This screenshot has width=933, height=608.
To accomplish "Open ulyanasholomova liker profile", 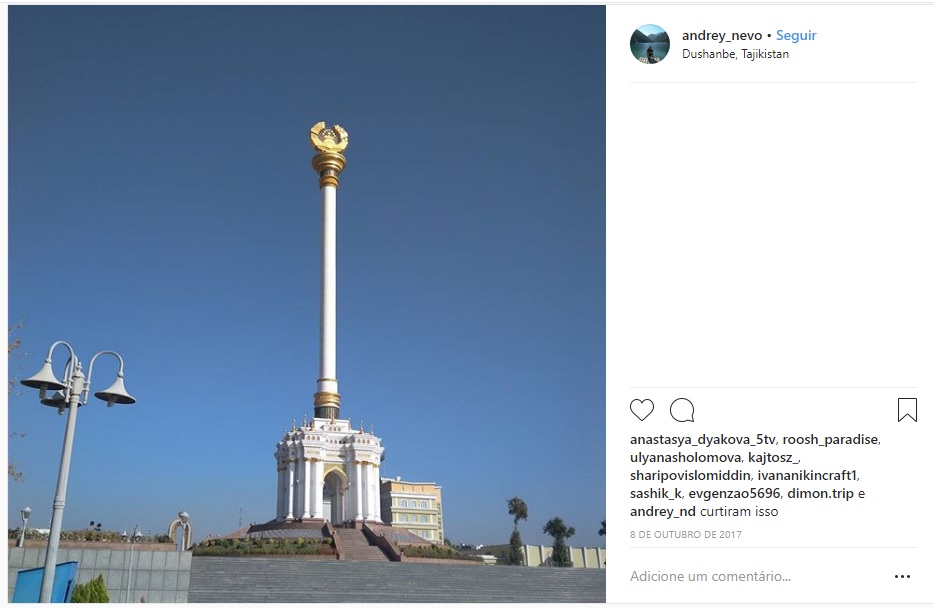I will [685, 457].
